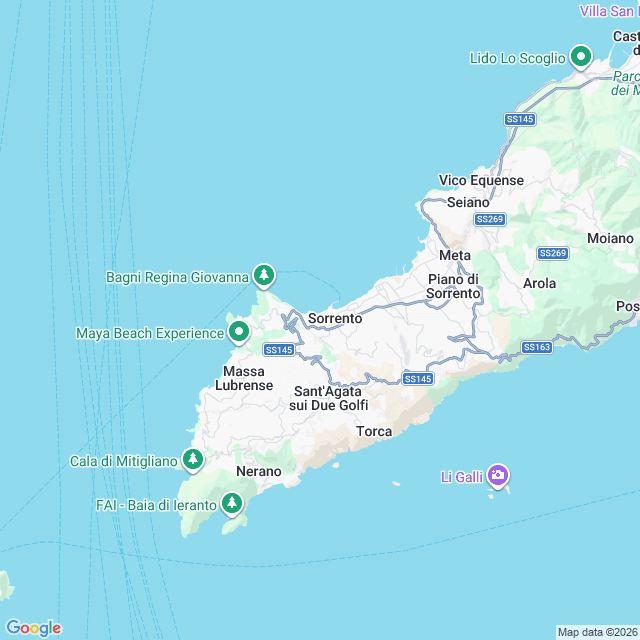Click the FAI - Baia di Ieranto text
Screen dimensions: 640x640
click(156, 505)
